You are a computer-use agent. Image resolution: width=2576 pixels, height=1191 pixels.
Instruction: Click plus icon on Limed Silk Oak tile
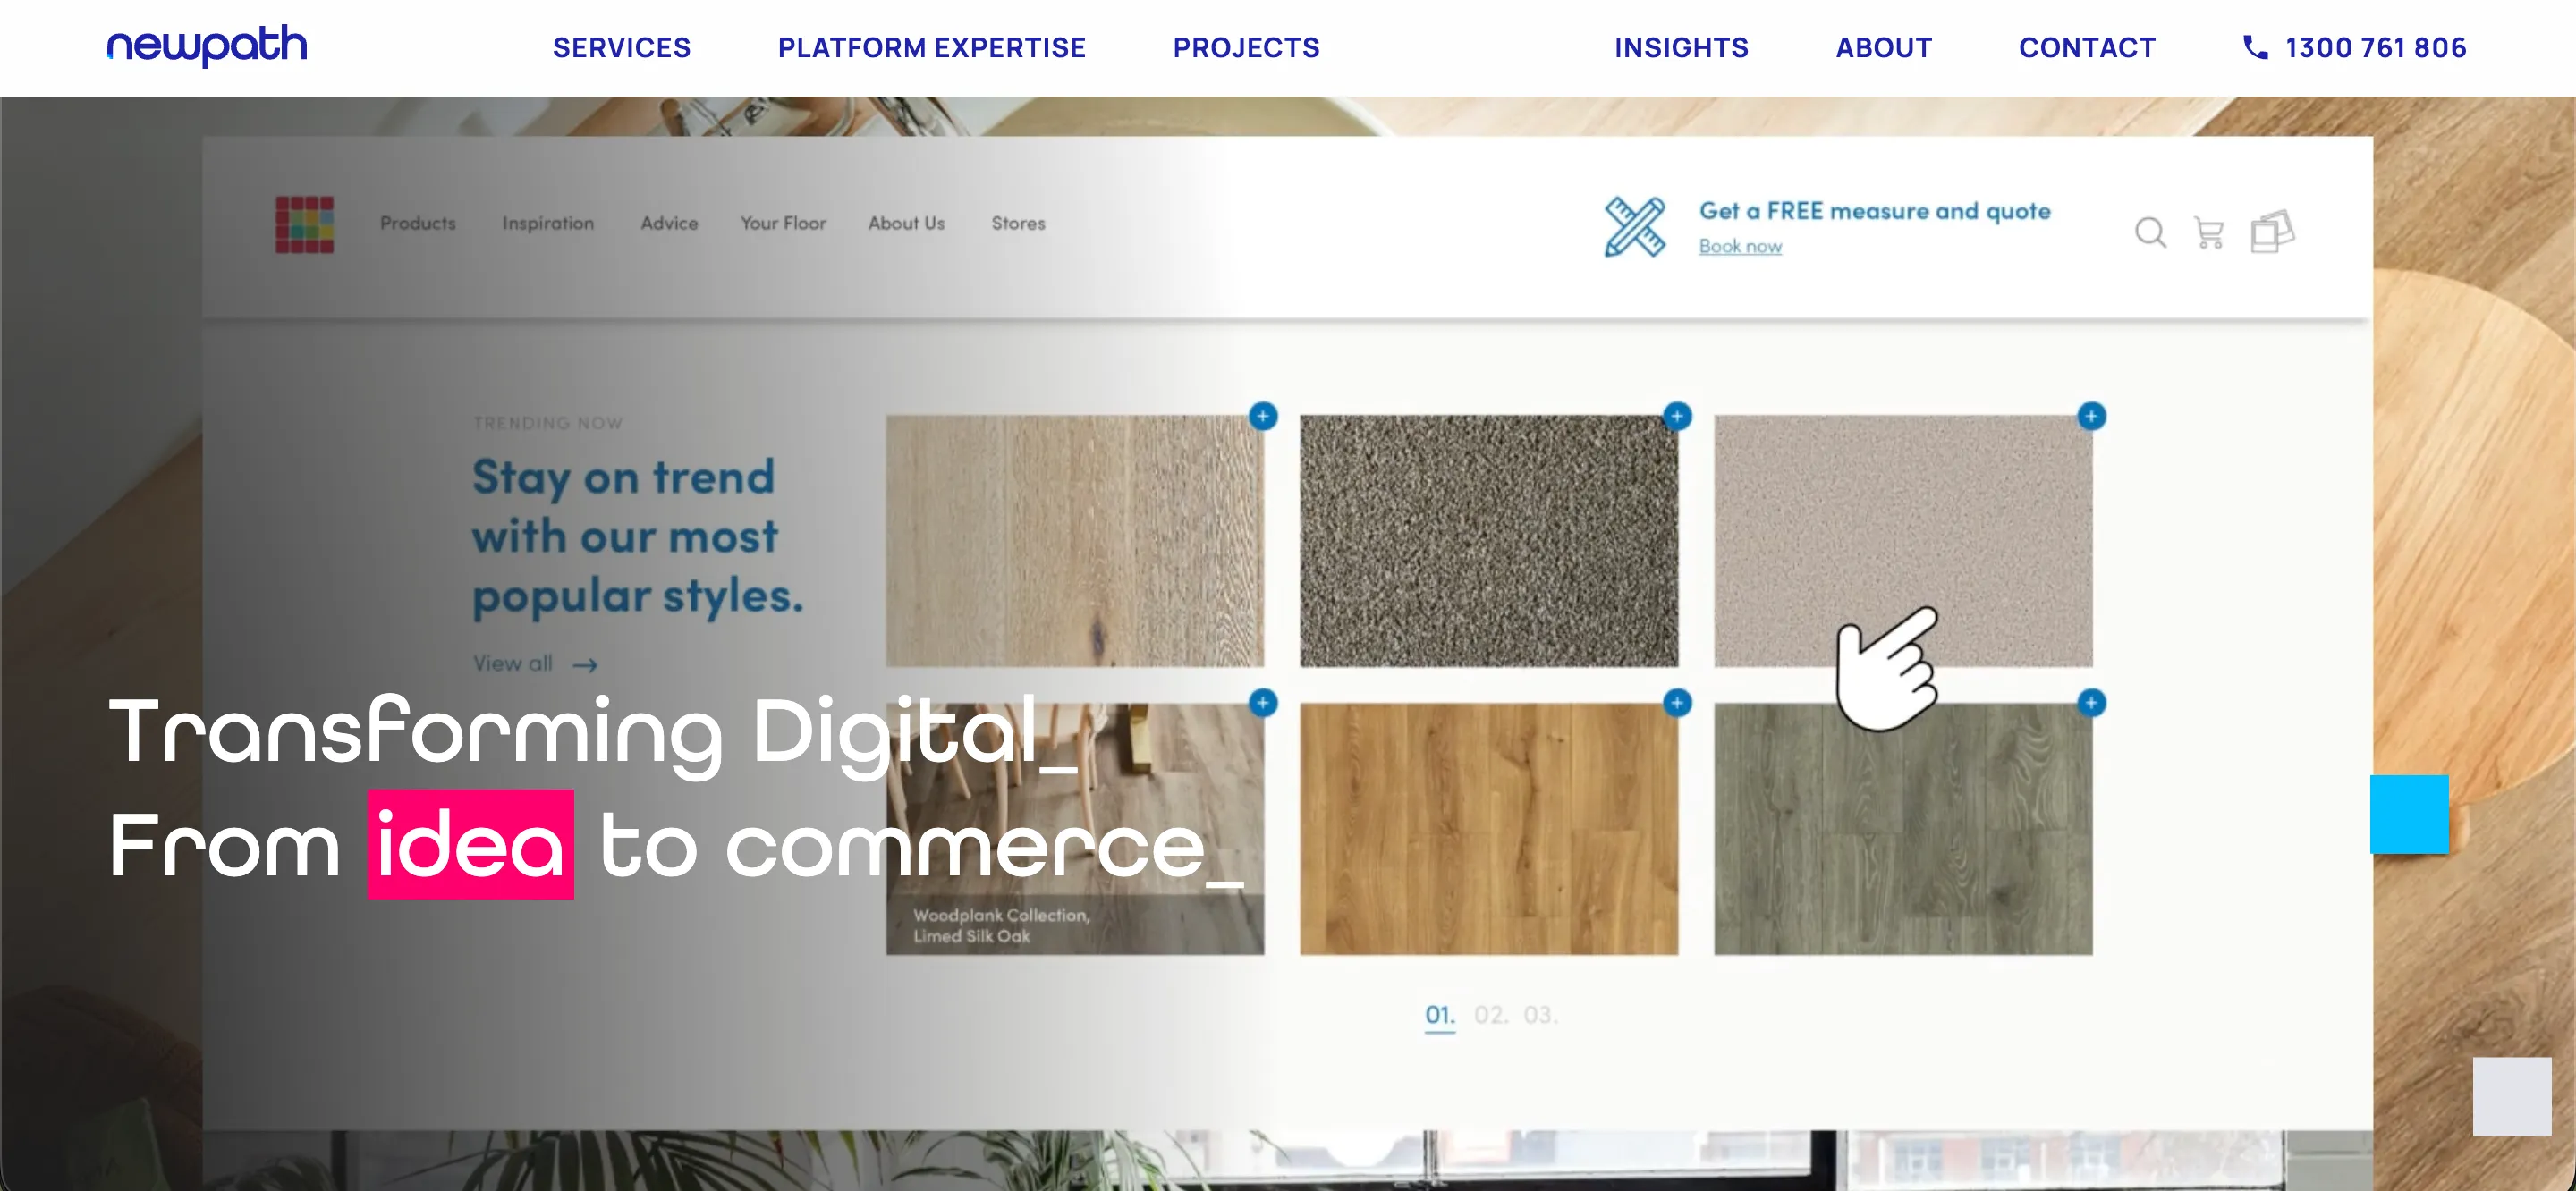[1263, 703]
